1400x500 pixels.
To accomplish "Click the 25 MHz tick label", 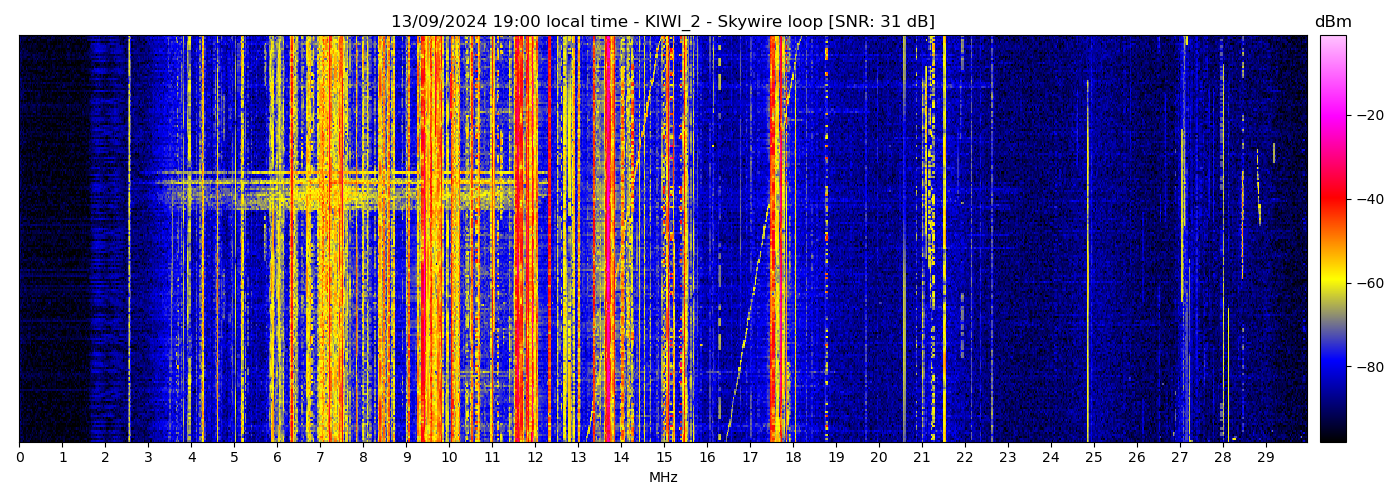I will [1093, 458].
